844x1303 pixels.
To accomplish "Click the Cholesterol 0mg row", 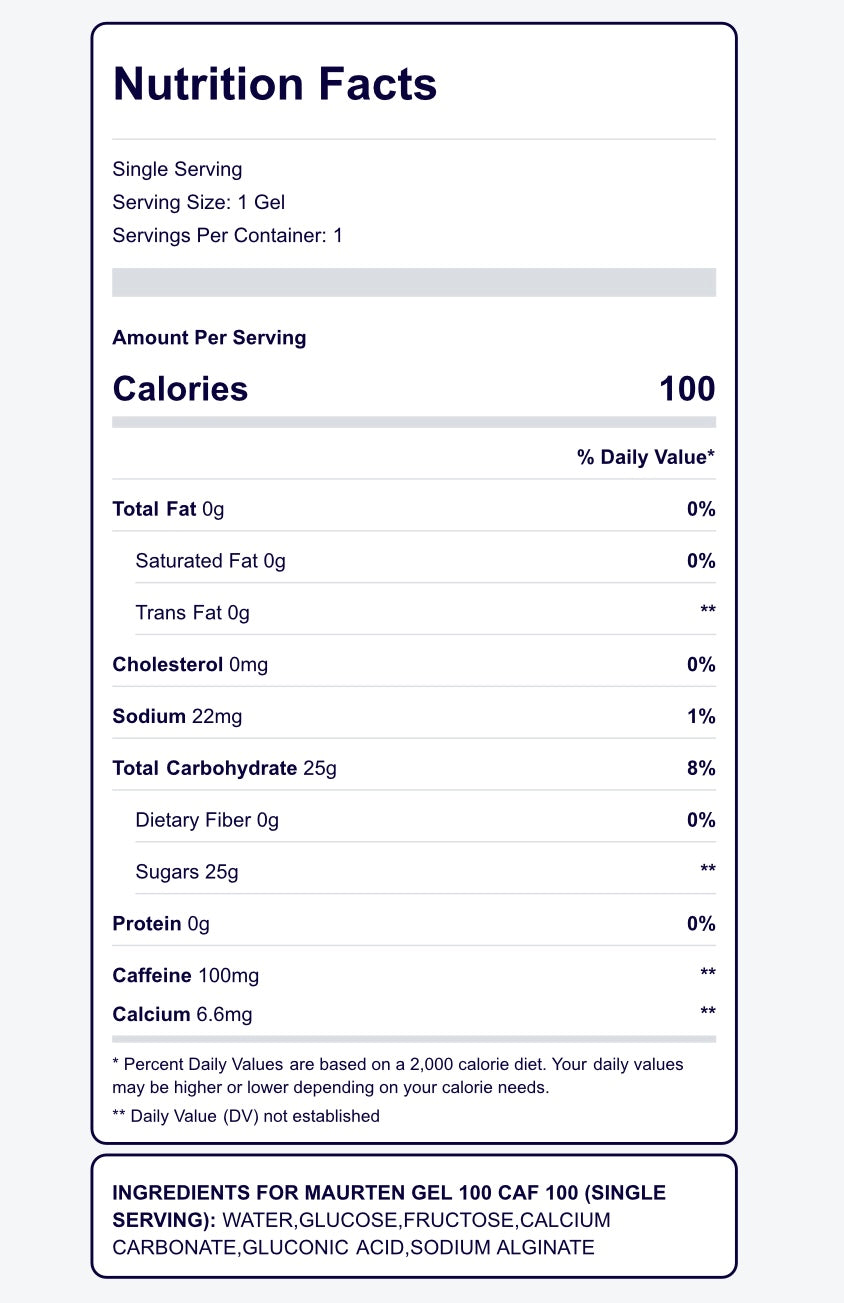I will [414, 665].
